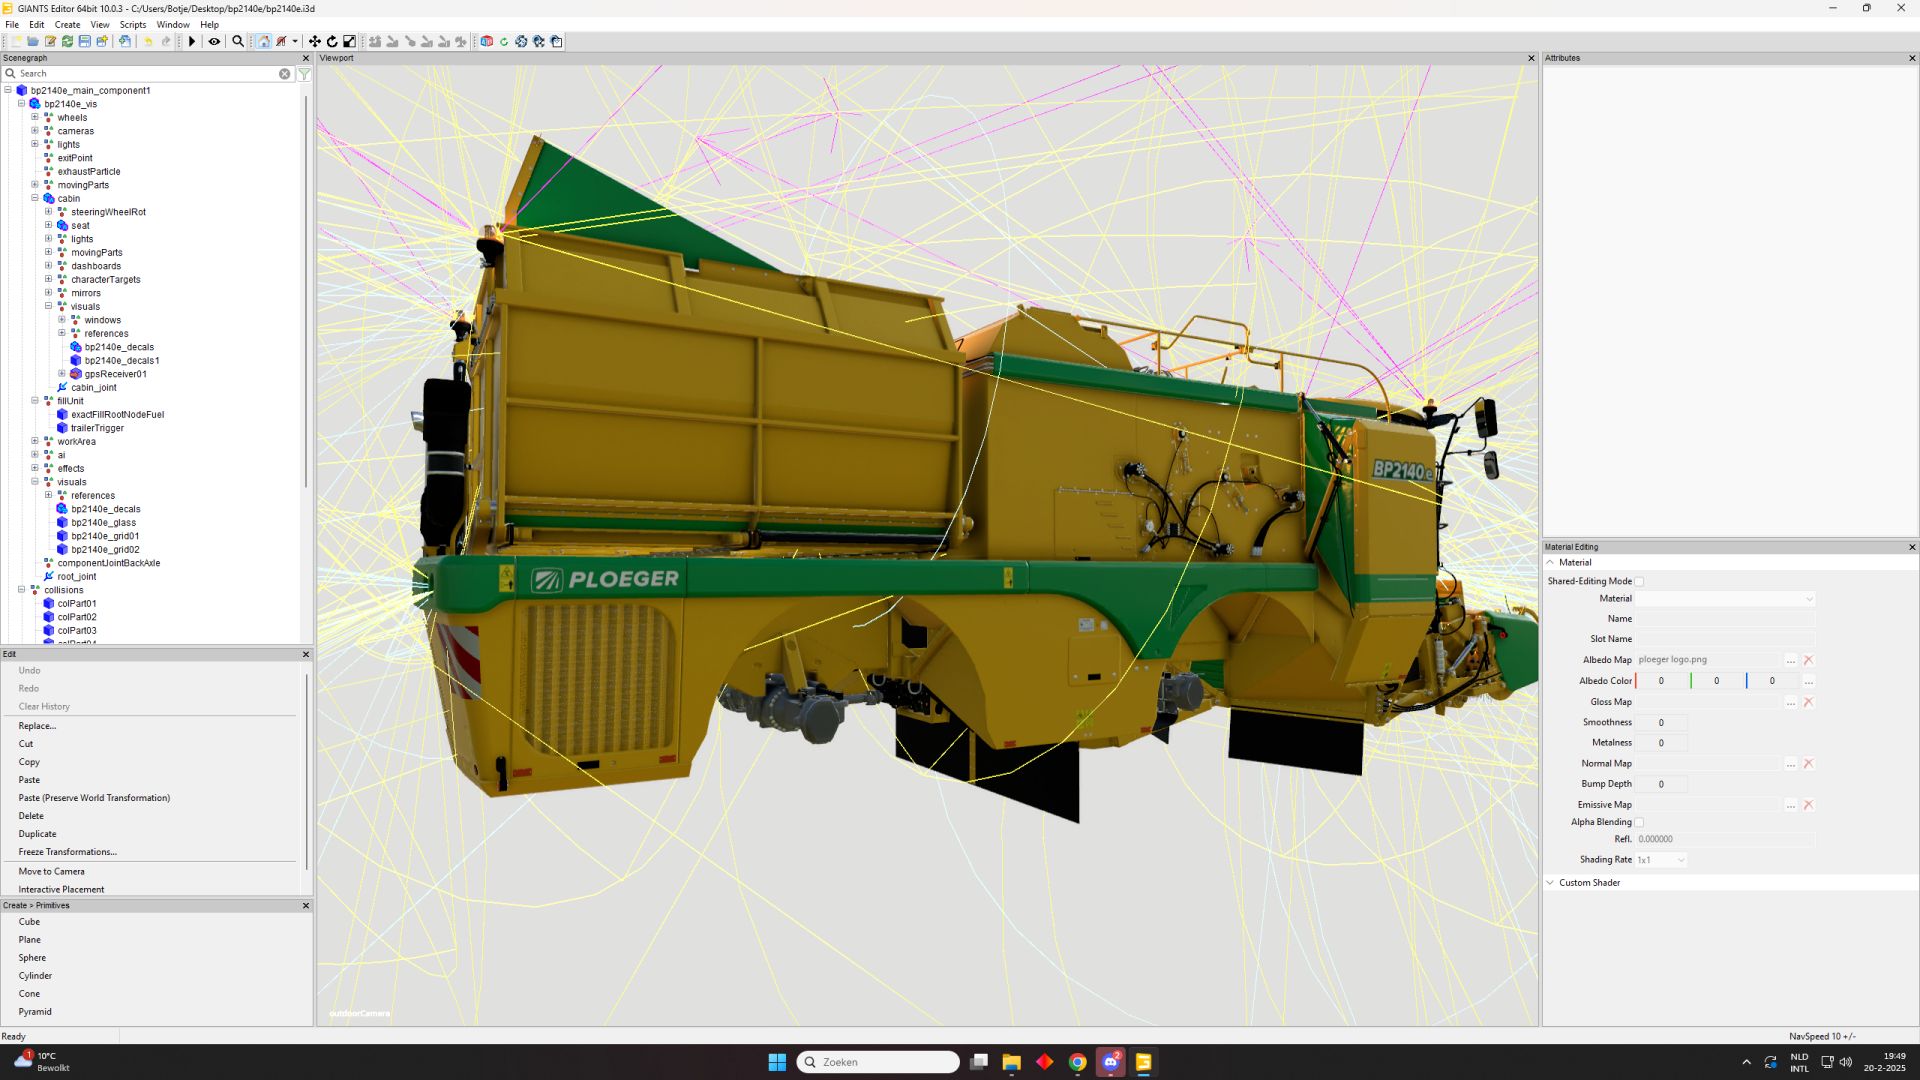This screenshot has width=1920, height=1080.
Task: Expand the movingParts node under bp2140e_vis
Action: click(35, 185)
